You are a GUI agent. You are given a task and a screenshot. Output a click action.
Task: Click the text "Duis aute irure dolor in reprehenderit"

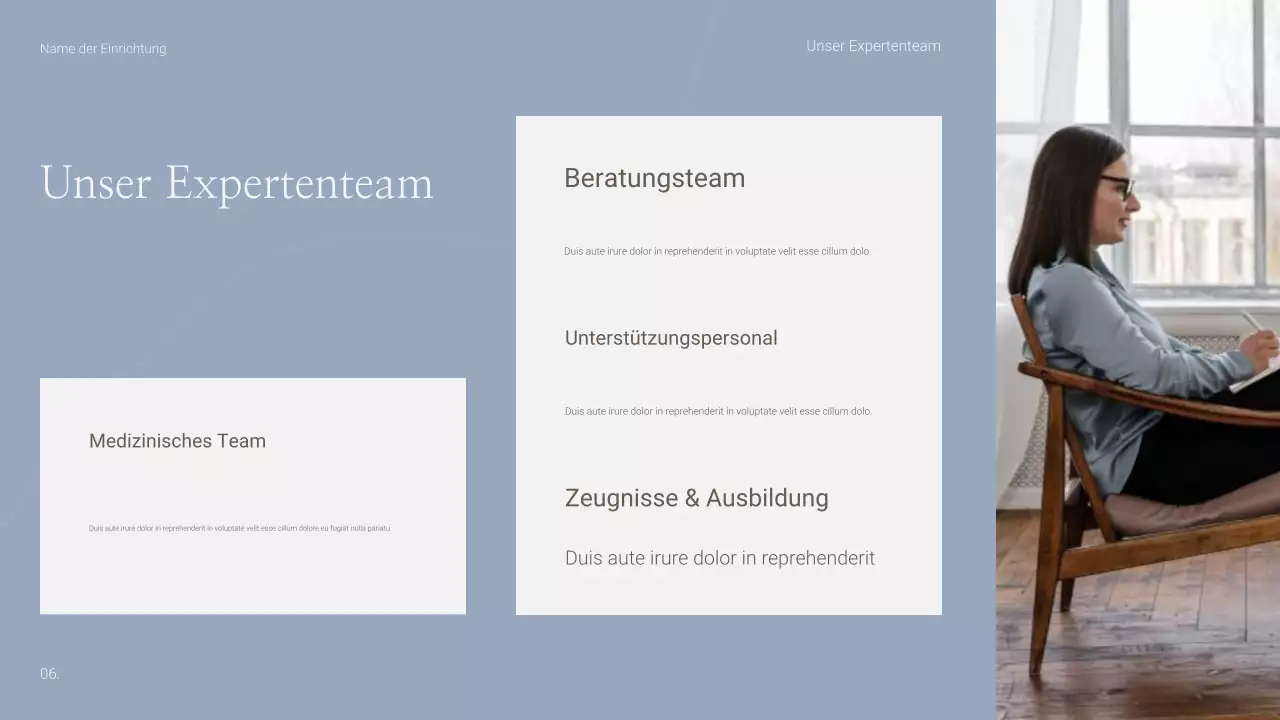pyautogui.click(x=720, y=558)
